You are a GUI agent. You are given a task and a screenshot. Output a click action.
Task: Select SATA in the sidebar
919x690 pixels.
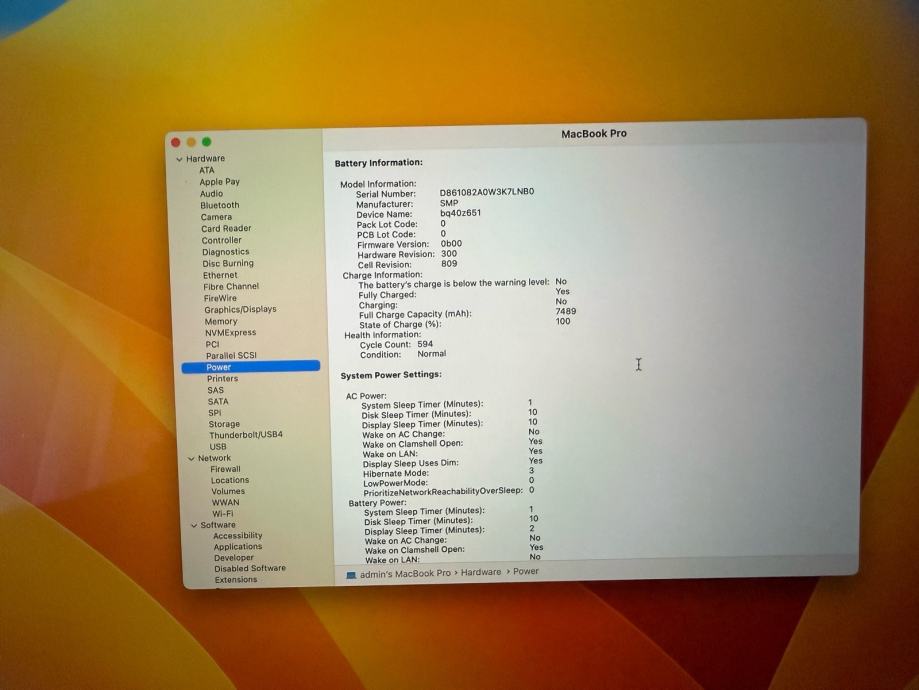(x=218, y=402)
